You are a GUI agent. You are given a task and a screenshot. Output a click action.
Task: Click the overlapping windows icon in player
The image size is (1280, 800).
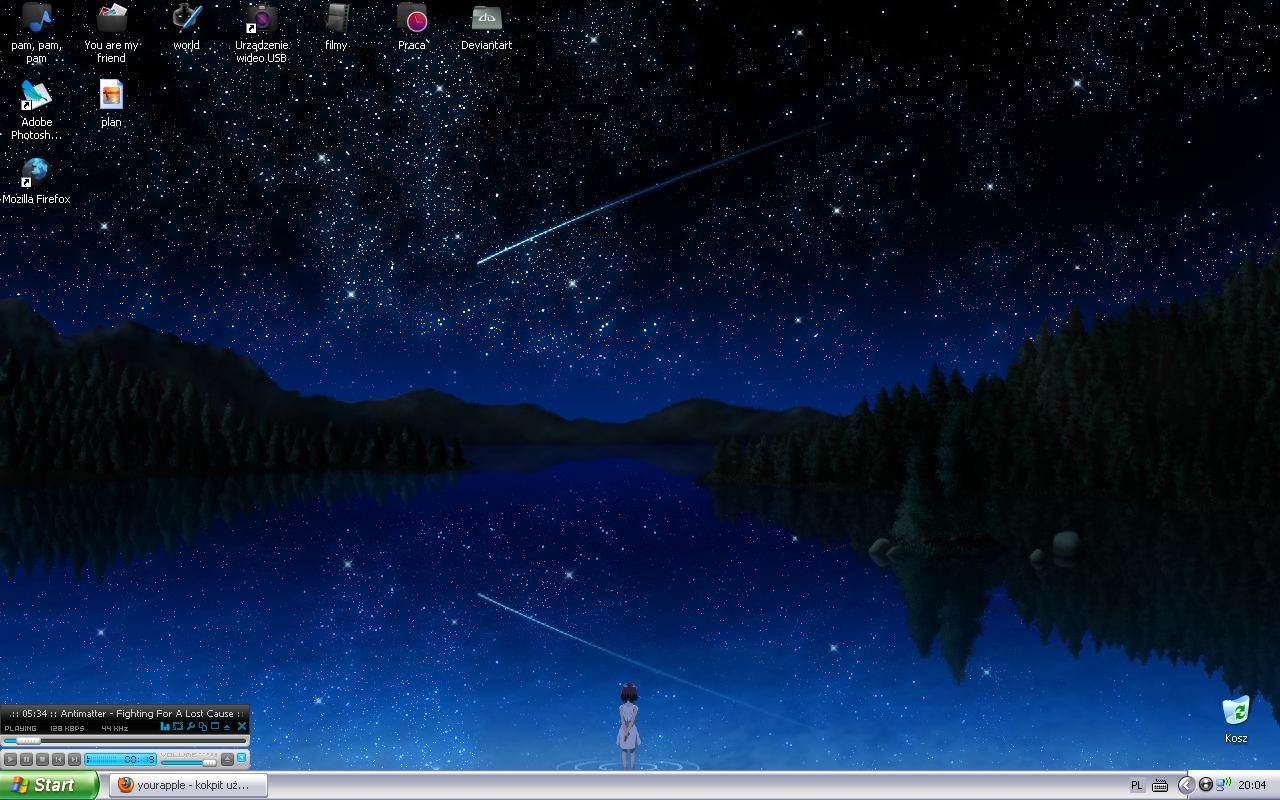203,727
